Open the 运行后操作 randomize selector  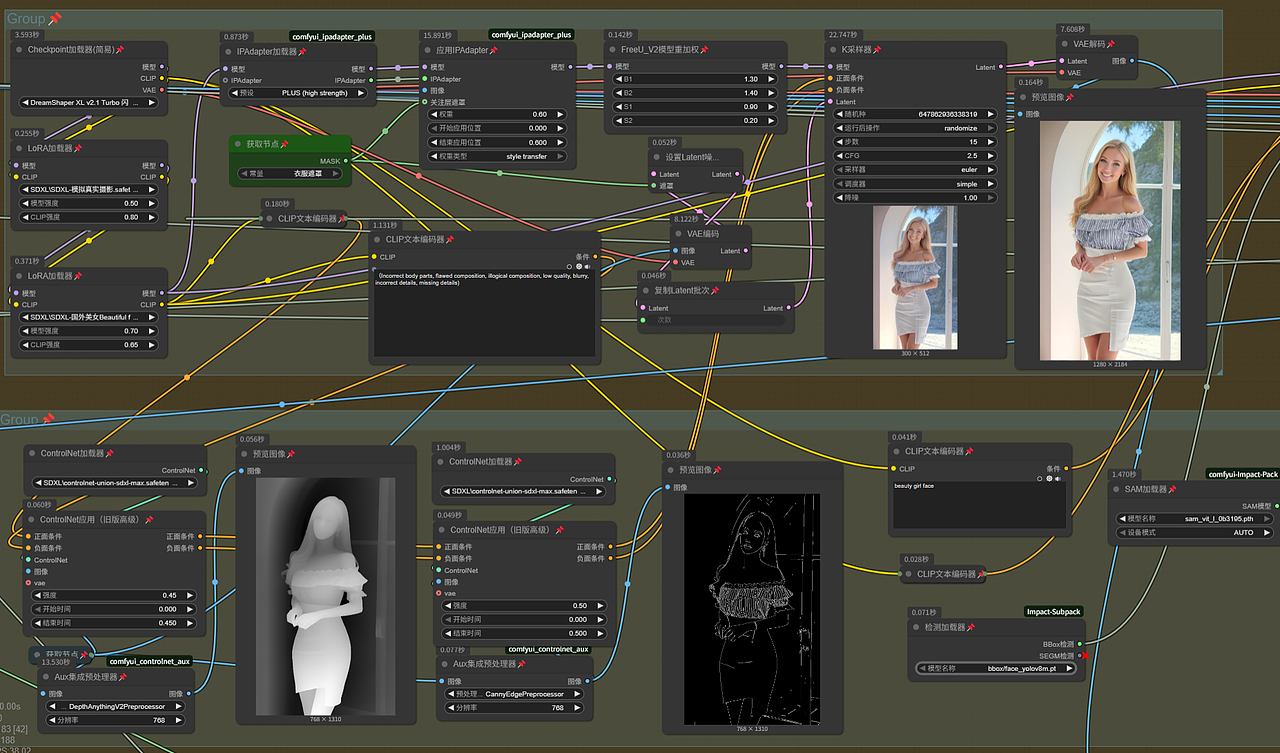point(915,128)
